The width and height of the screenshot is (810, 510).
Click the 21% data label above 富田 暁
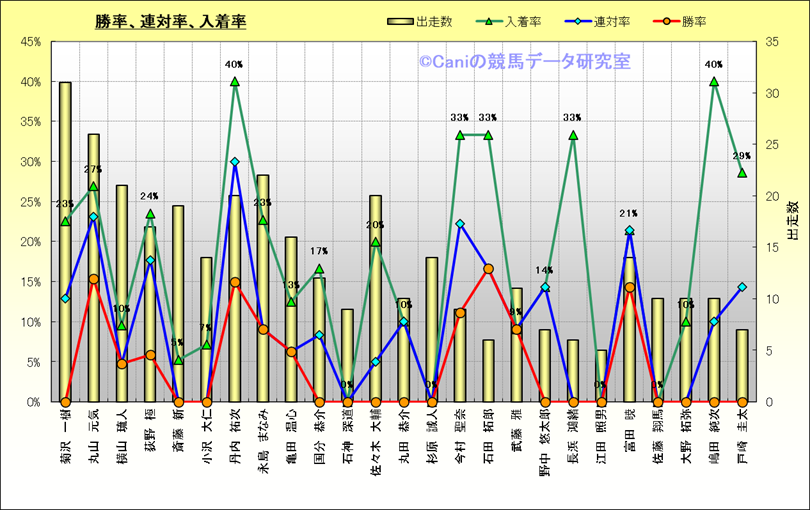(x=629, y=214)
